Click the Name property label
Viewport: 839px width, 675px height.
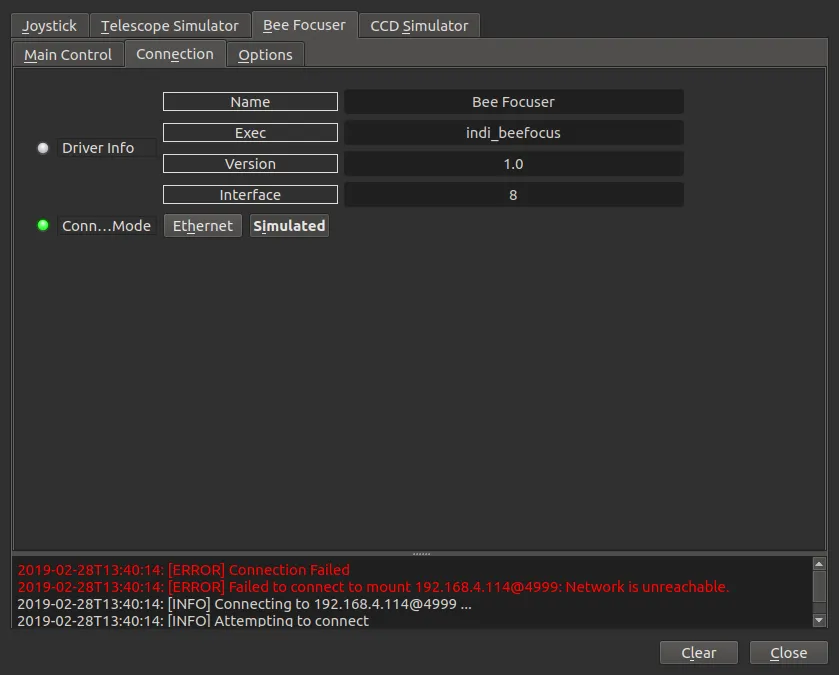pos(250,102)
